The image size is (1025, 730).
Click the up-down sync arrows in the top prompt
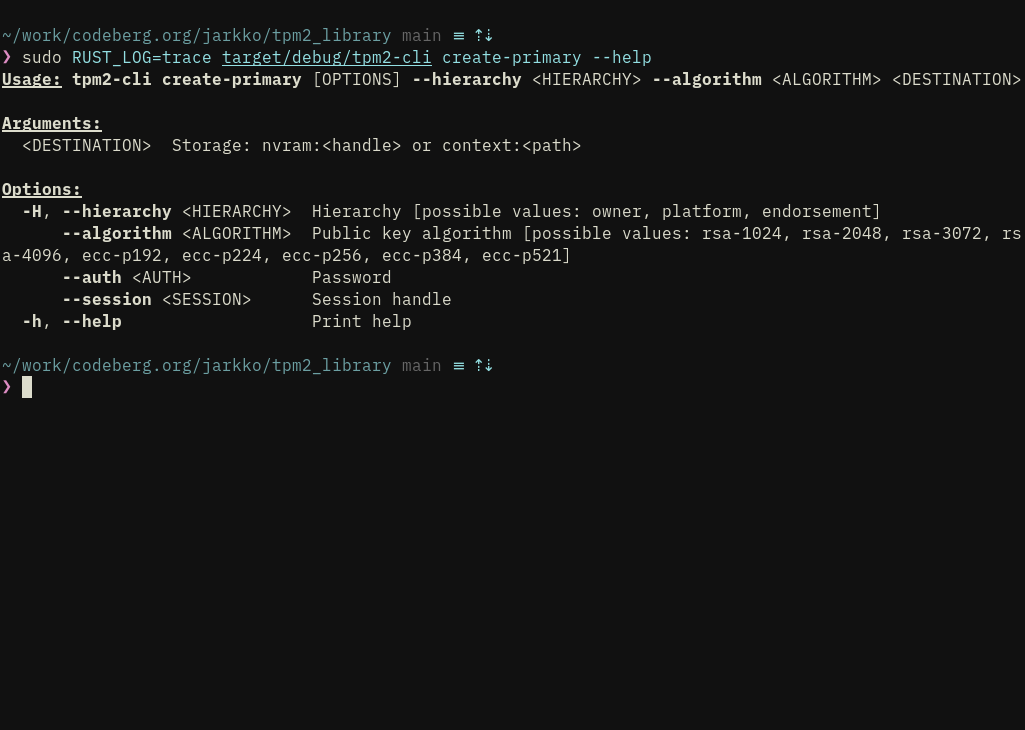click(484, 35)
